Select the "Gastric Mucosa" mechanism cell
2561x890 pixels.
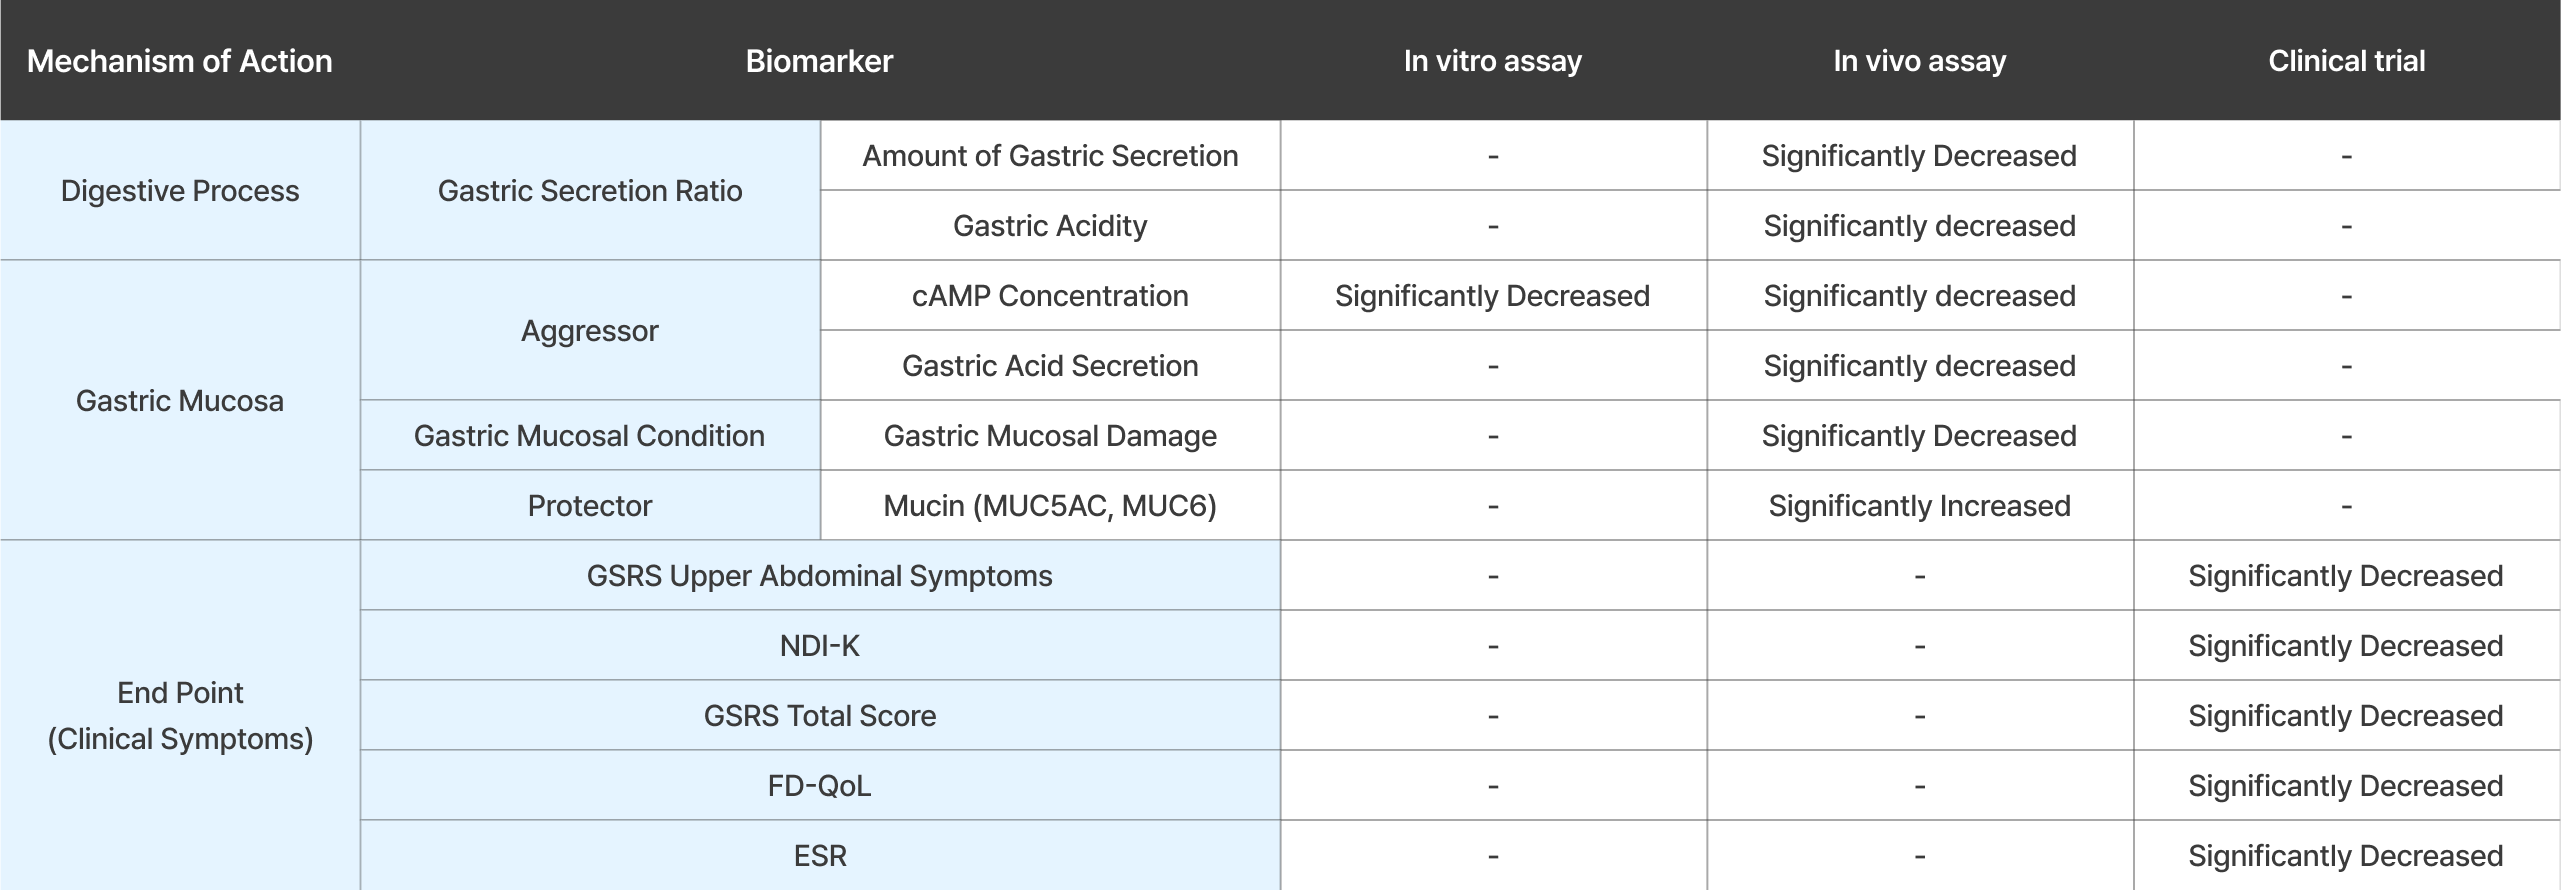[180, 401]
